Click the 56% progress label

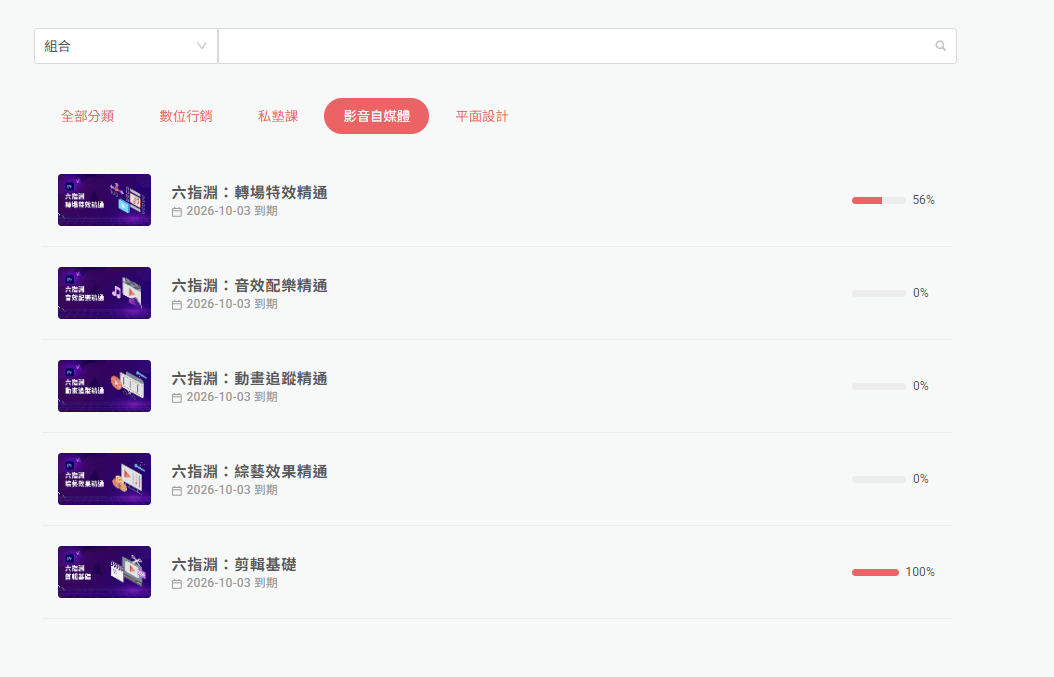point(924,200)
